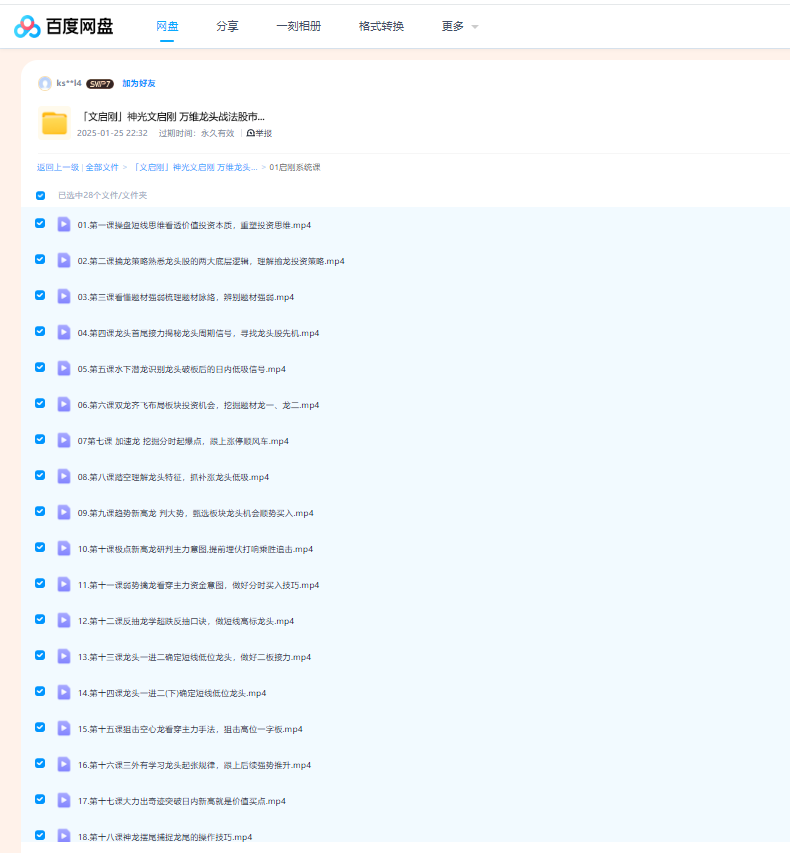
Task: Uncheck the checkbox for 01.第一课 file
Action: [x=40, y=223]
